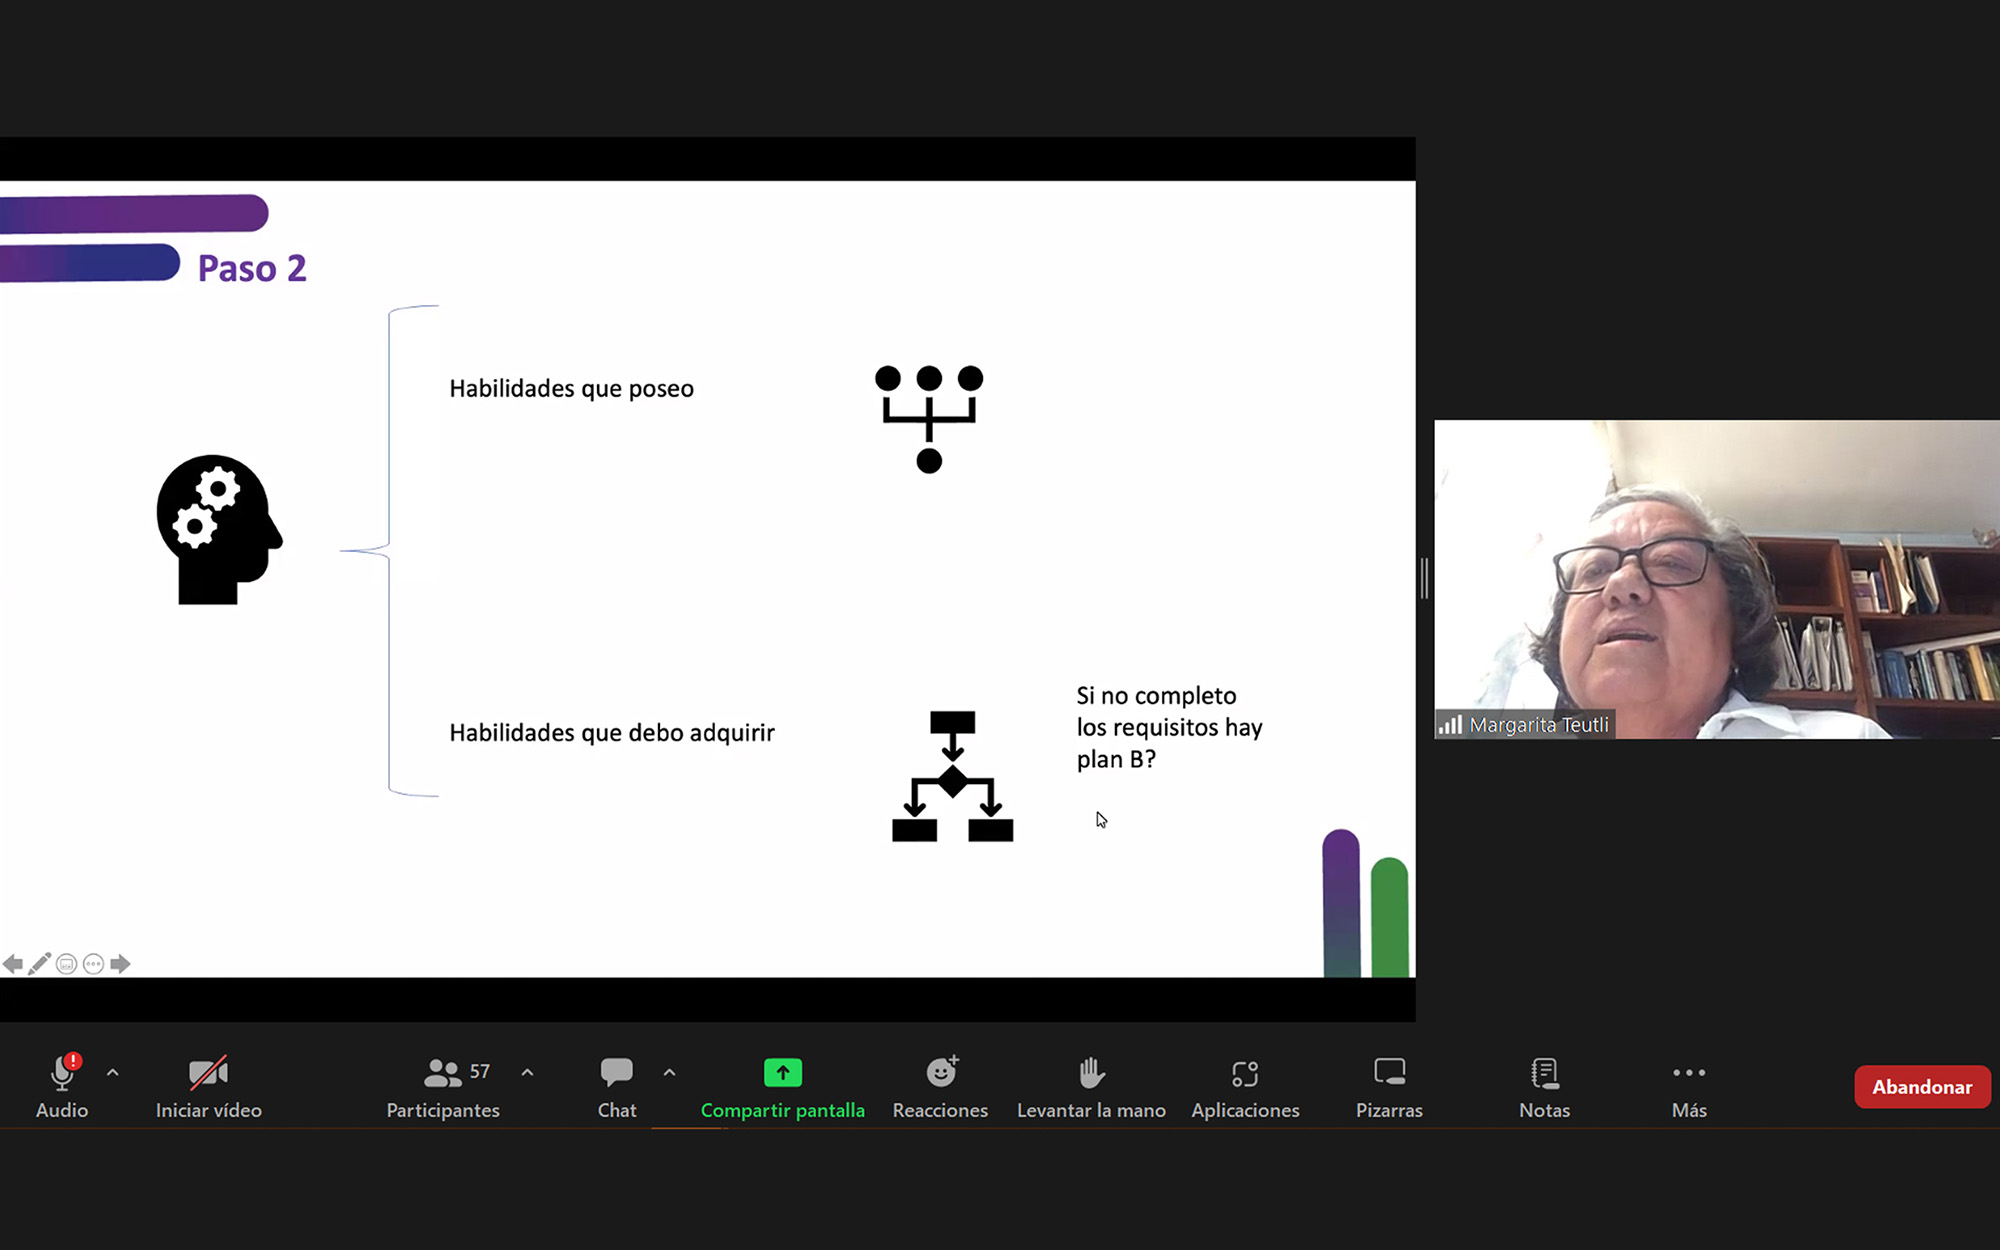Open the Pizarras whiteboard icon
Screen dimensions: 2000x1250
(x=1389, y=1073)
